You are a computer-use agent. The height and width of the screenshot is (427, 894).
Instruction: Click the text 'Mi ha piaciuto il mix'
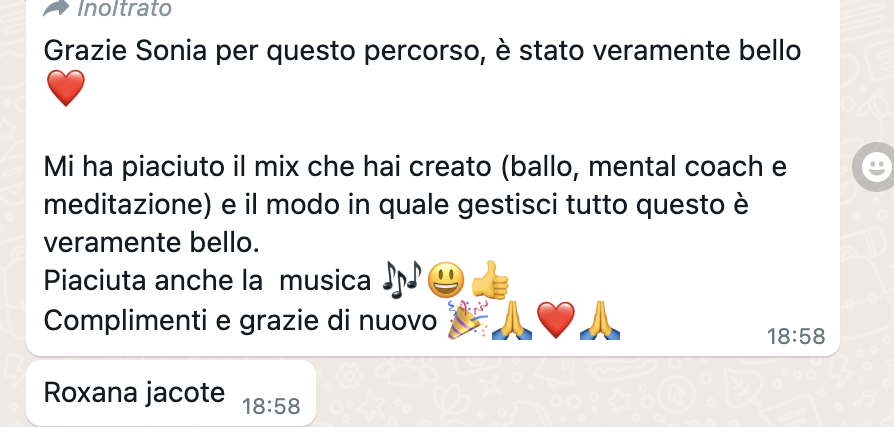click(173, 167)
